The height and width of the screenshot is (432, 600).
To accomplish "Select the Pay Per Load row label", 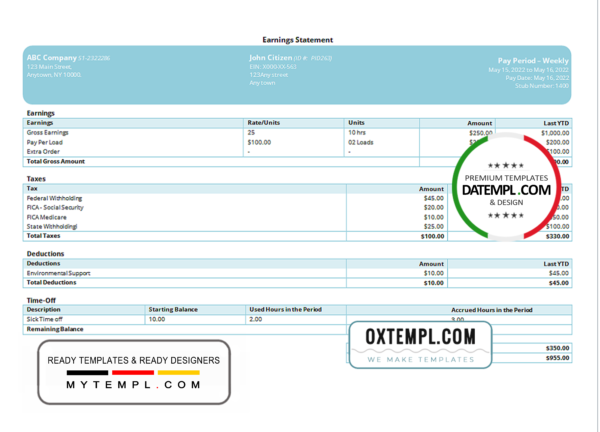I will (x=44, y=142).
